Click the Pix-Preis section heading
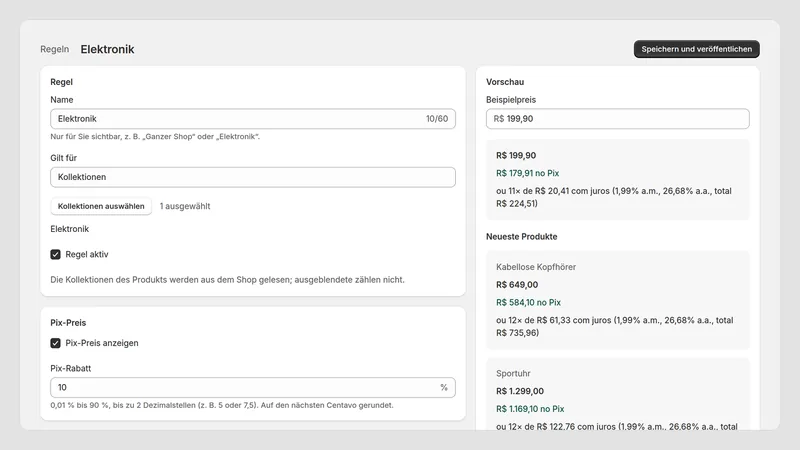Screen dimensions: 800x450 click(68, 322)
